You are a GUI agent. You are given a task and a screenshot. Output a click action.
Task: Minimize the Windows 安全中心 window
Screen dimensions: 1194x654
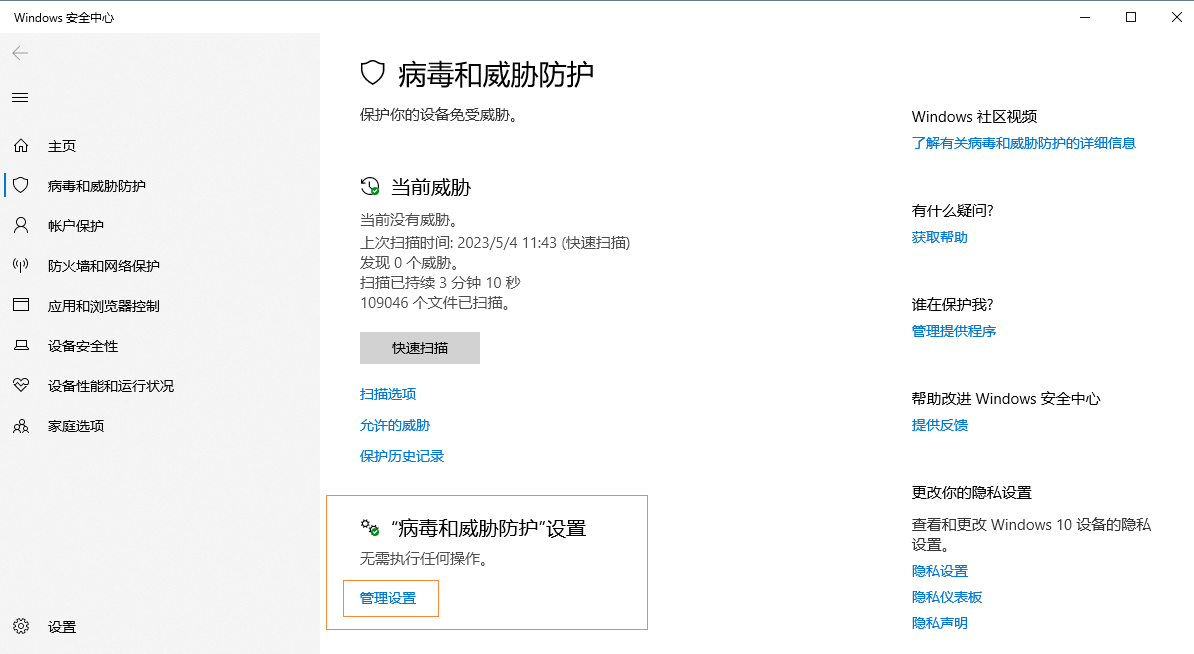tap(1085, 17)
